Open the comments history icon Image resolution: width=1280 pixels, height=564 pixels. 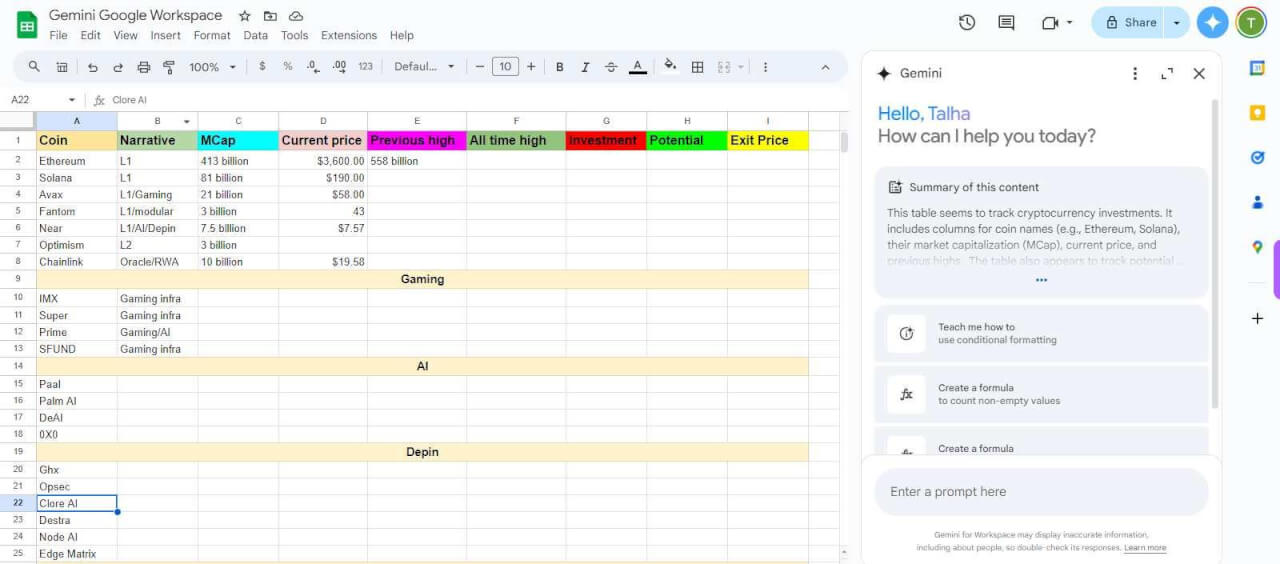[x=1006, y=22]
